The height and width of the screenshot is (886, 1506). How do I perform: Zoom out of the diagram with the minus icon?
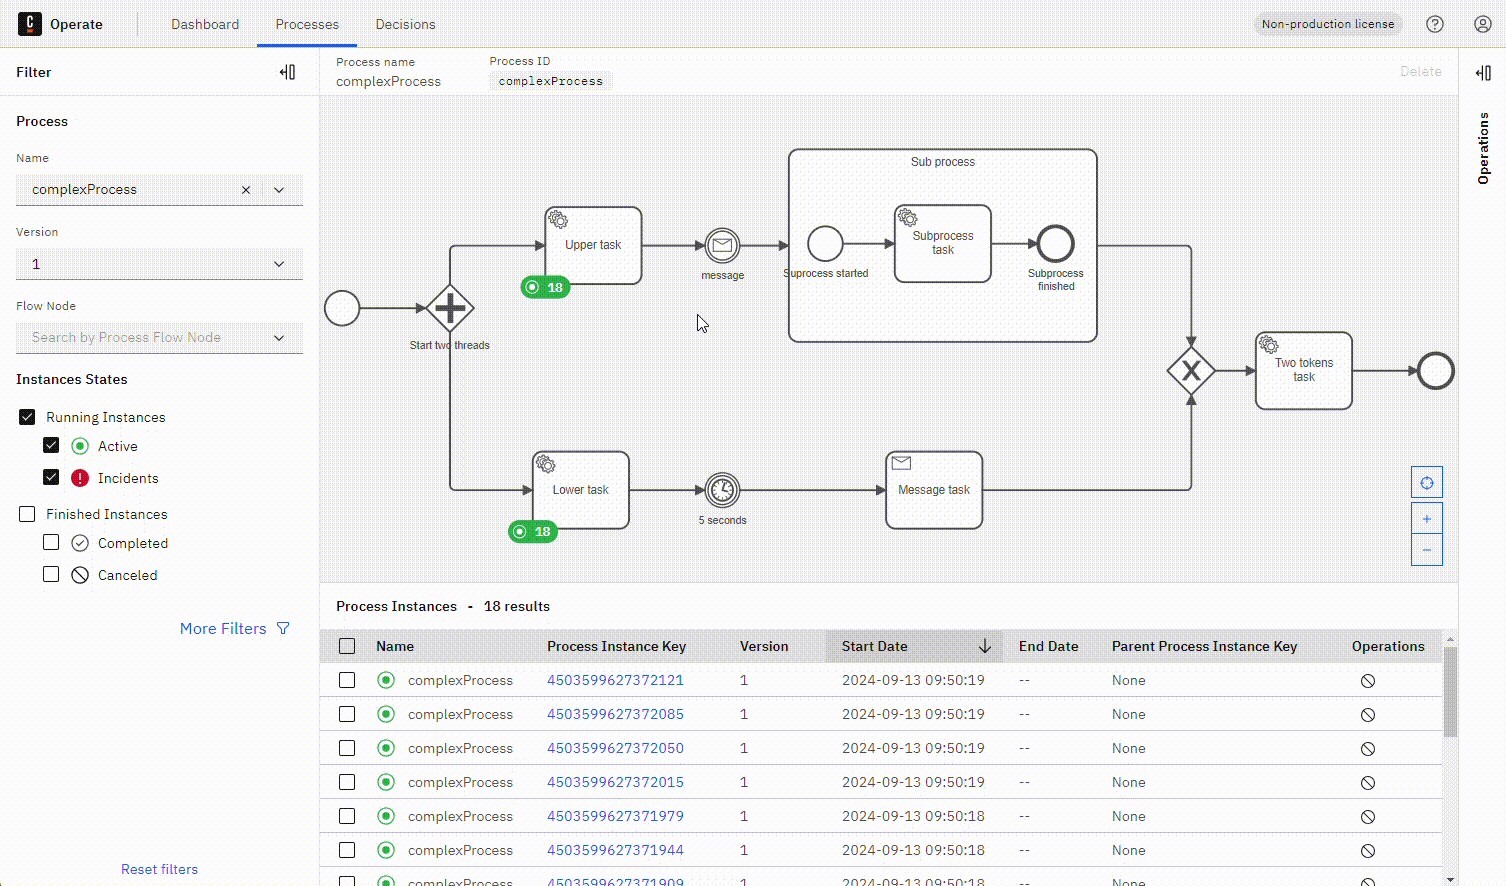click(x=1427, y=550)
